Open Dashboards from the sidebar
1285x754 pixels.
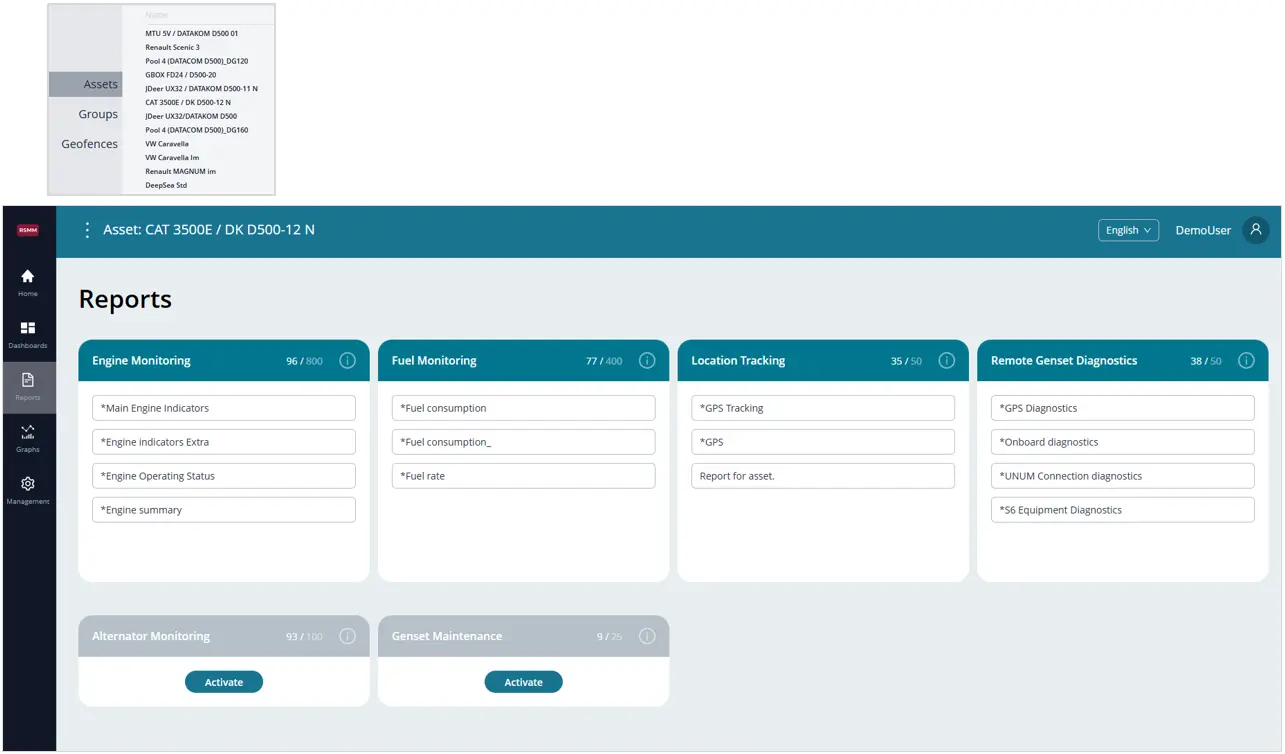point(28,334)
